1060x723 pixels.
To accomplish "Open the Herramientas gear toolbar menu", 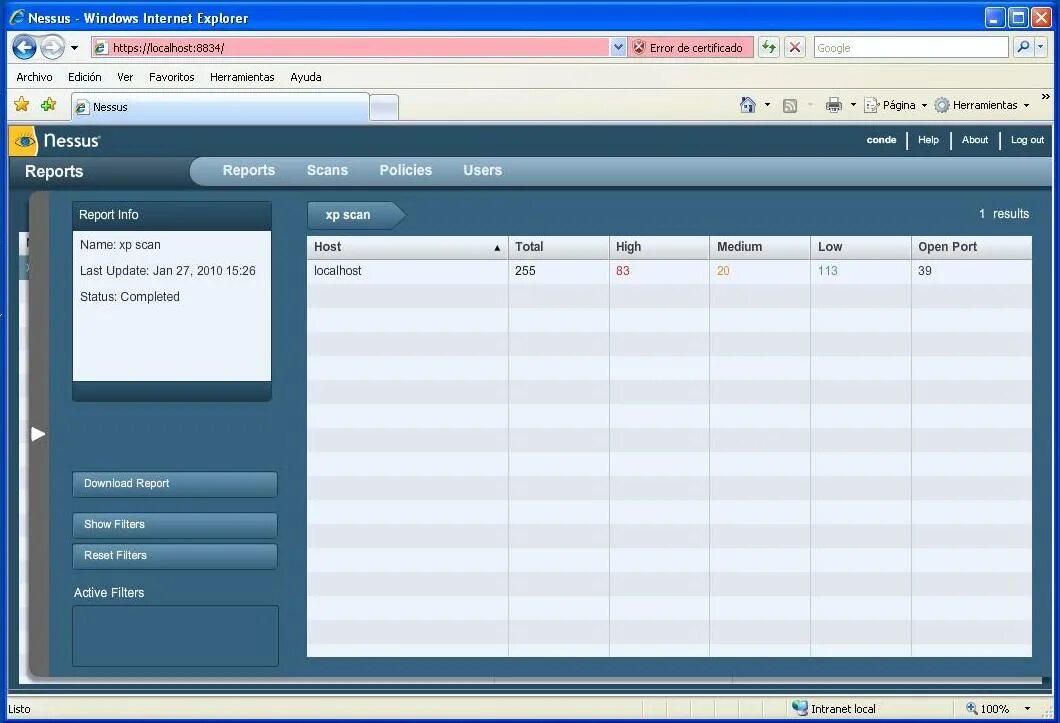I will click(982, 105).
